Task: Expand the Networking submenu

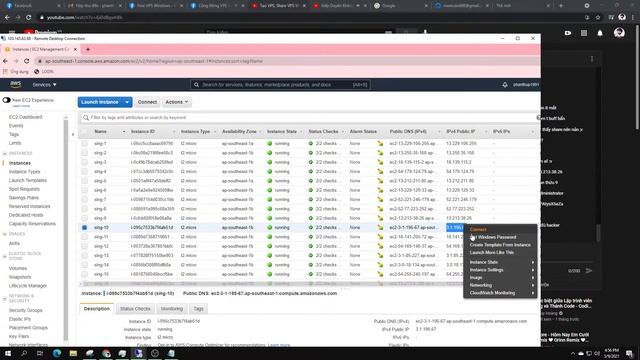Action: pos(501,285)
